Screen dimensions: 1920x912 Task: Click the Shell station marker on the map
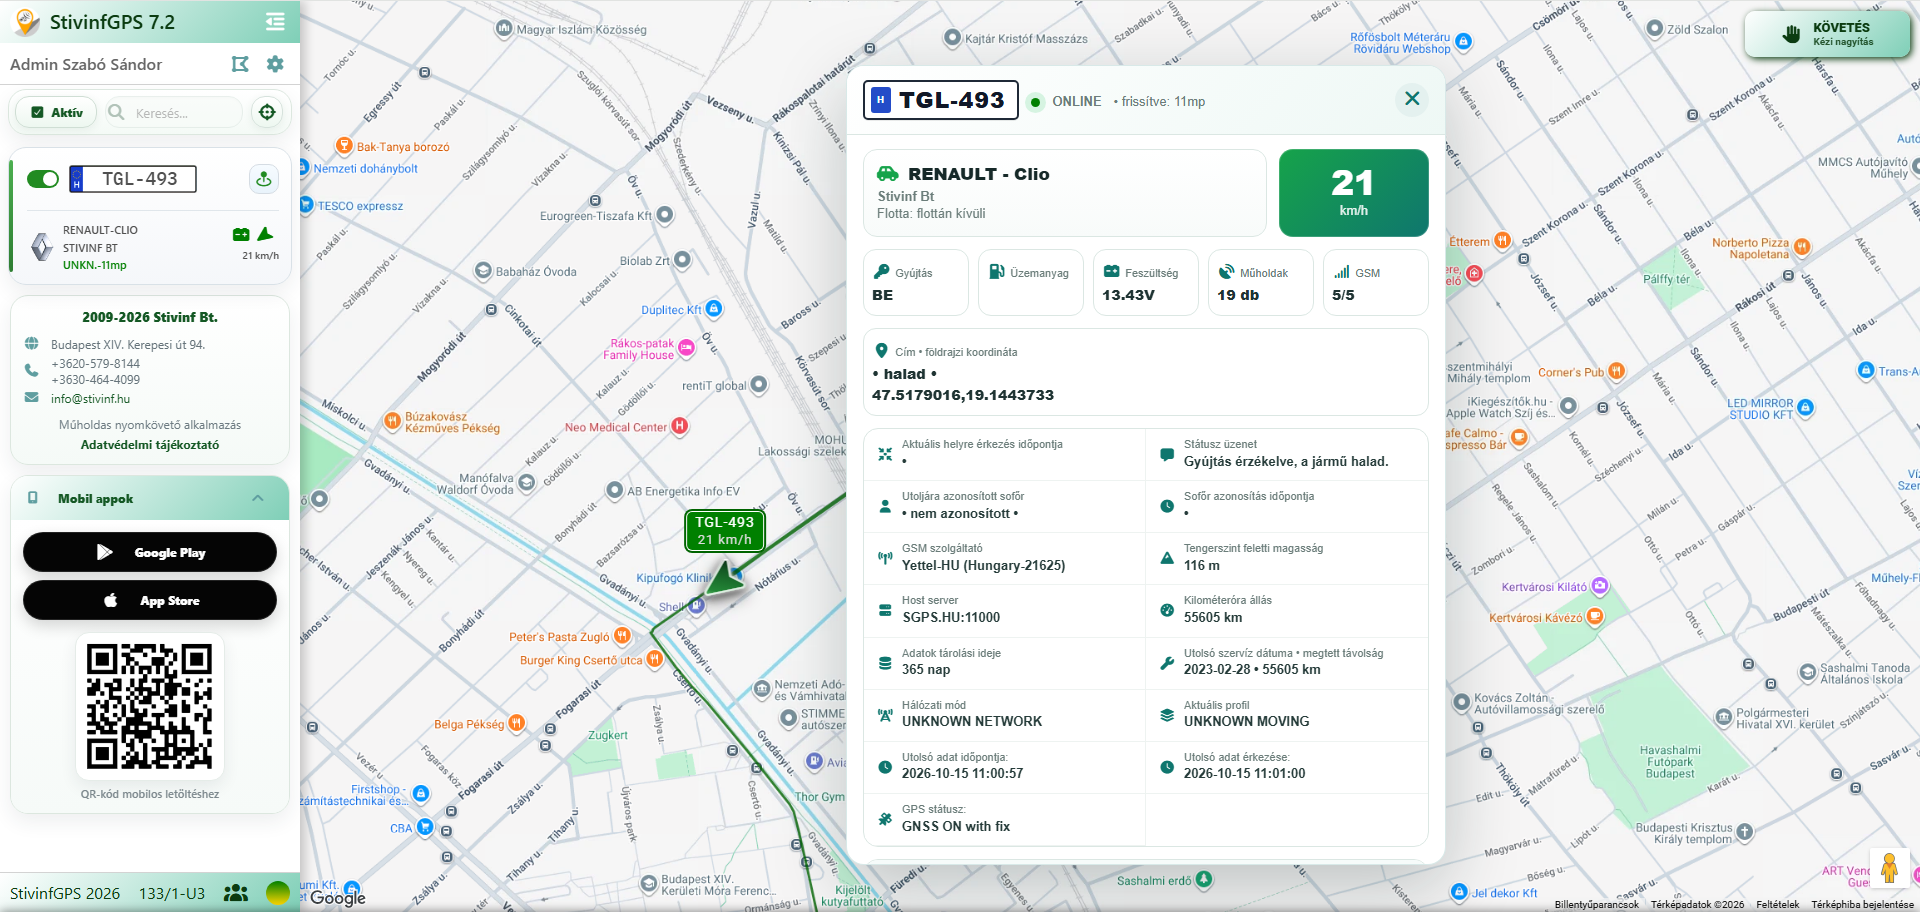pos(697,605)
